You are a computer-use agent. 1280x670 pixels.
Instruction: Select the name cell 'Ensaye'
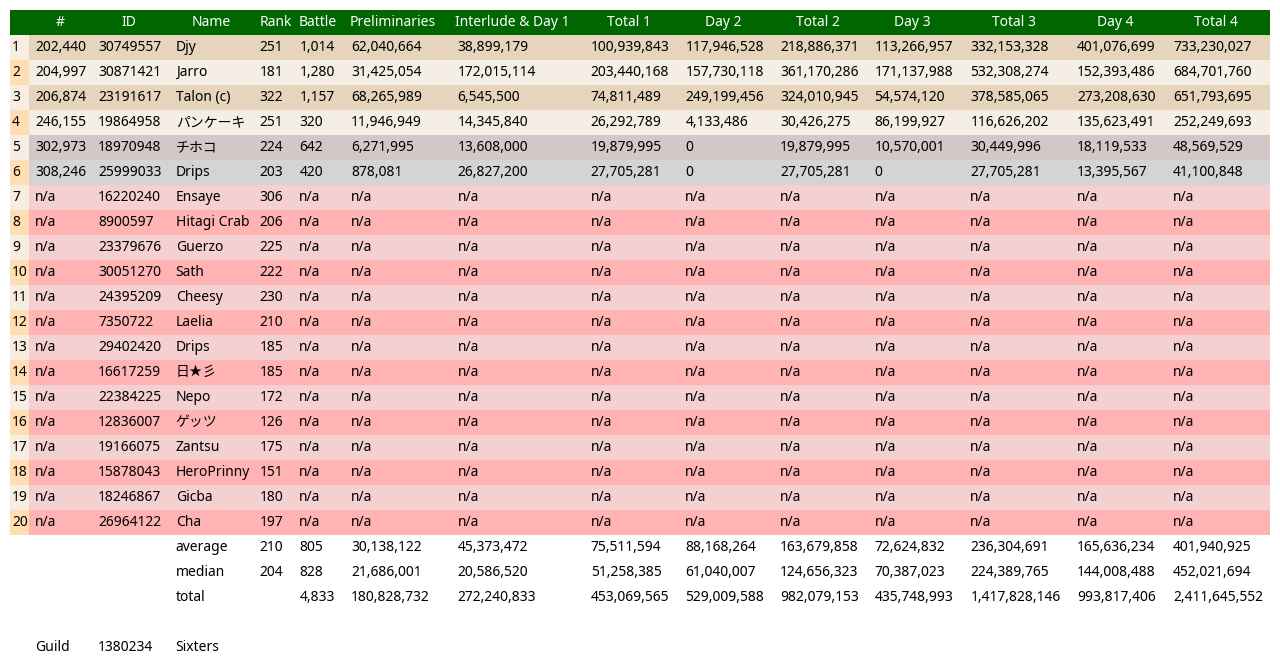(198, 196)
